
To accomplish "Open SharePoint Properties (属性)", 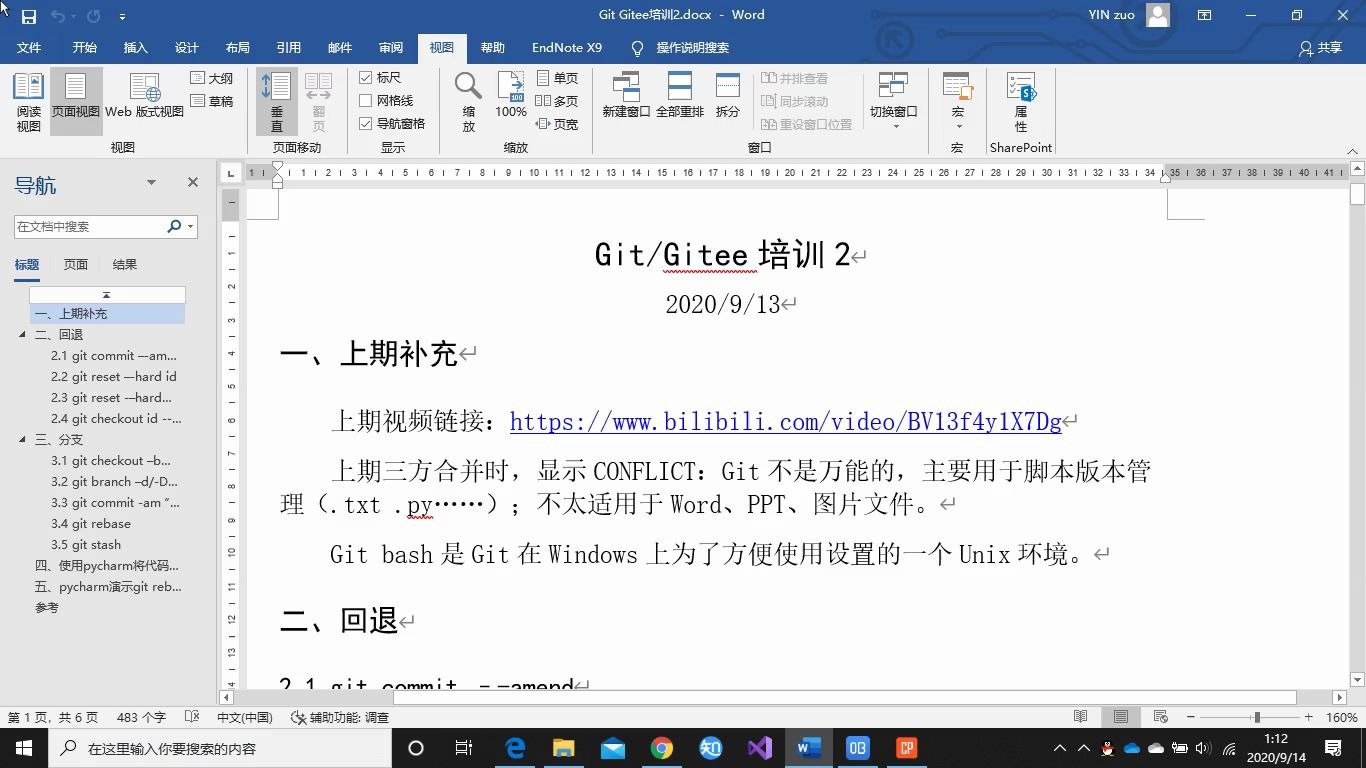I will pyautogui.click(x=1021, y=102).
